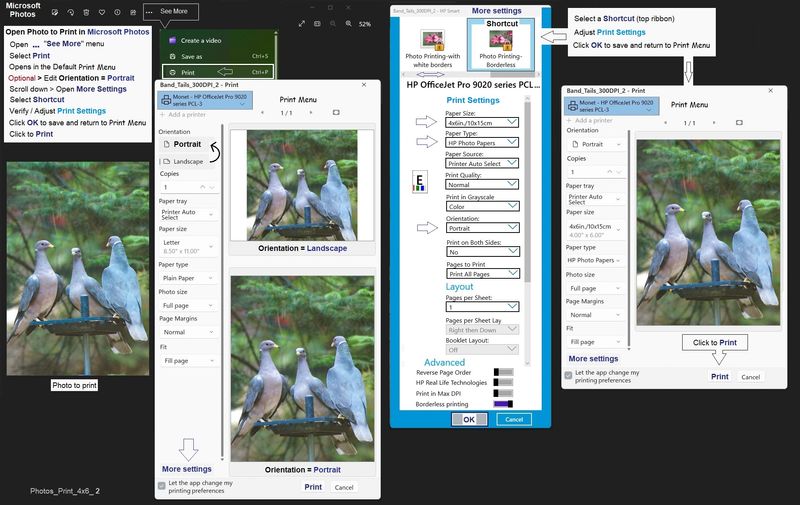Open the Paper type HP Photo Papers dropdown in 4x6in dialog
Image resolution: width=800 pixels, height=505 pixels.
[x=594, y=260]
